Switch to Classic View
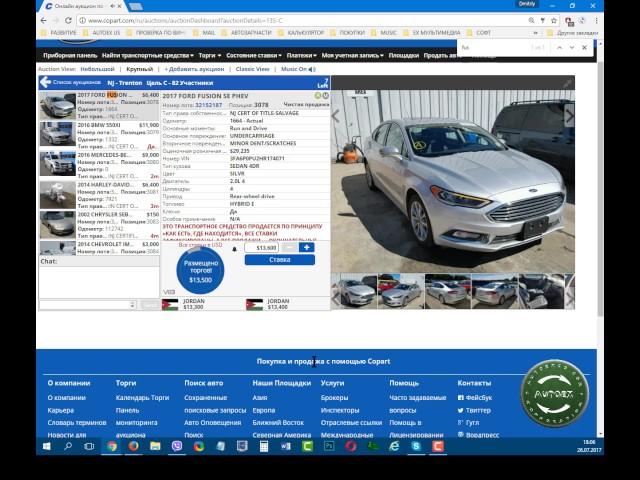 tap(252, 69)
